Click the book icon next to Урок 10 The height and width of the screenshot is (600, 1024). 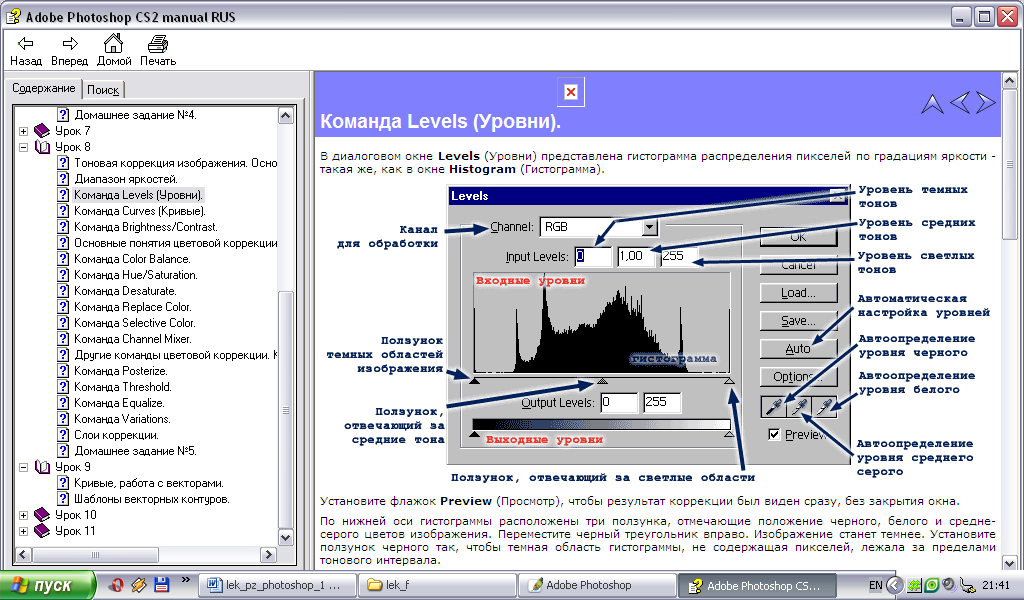[42, 514]
